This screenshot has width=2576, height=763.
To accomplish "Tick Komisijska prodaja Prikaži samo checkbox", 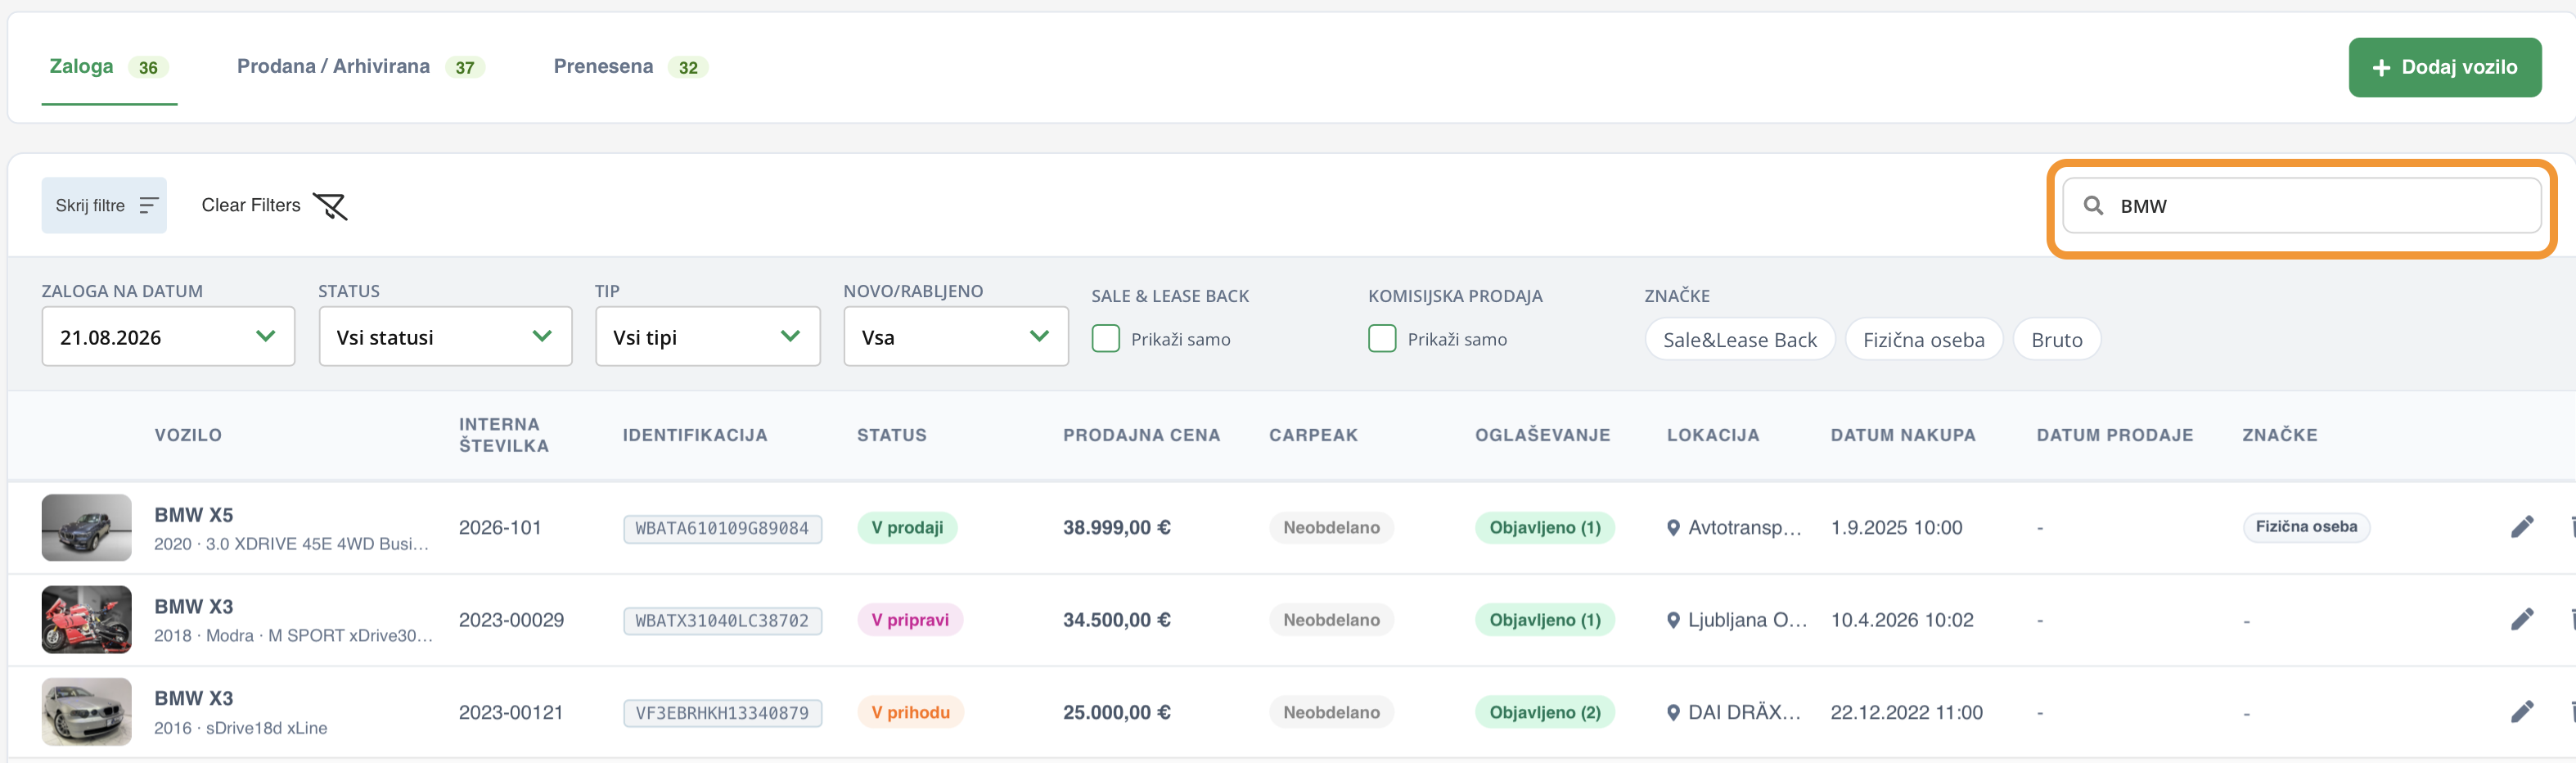I will [1382, 339].
